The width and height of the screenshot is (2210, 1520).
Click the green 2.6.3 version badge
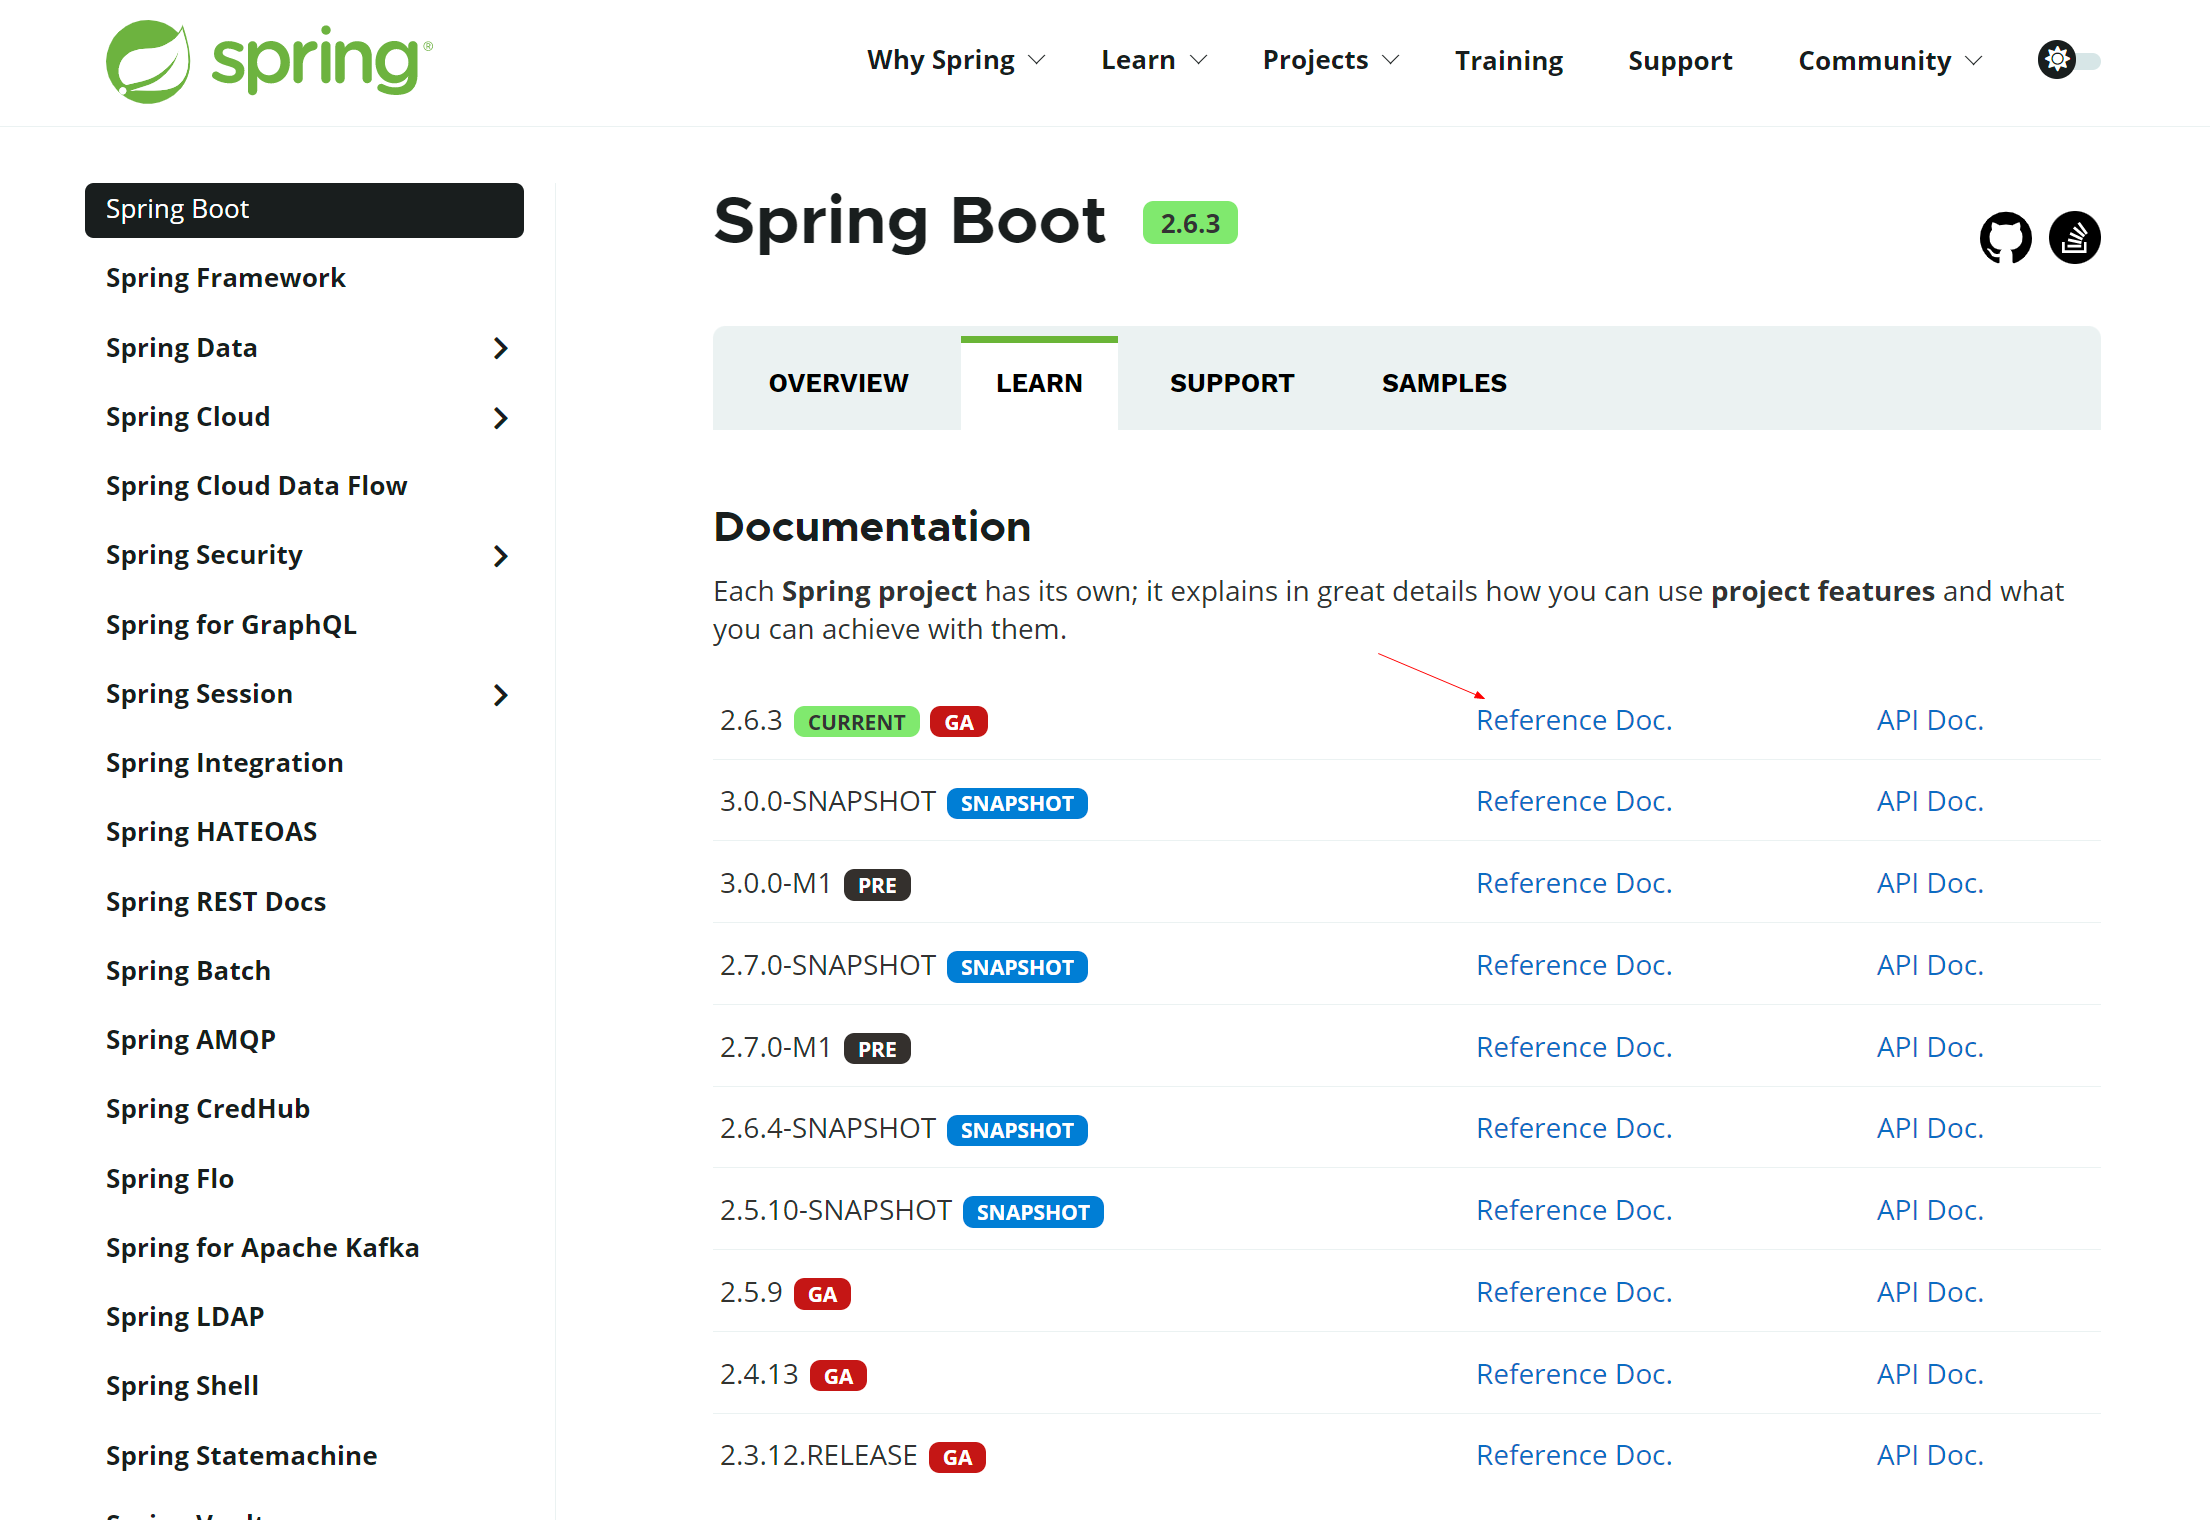click(1189, 223)
